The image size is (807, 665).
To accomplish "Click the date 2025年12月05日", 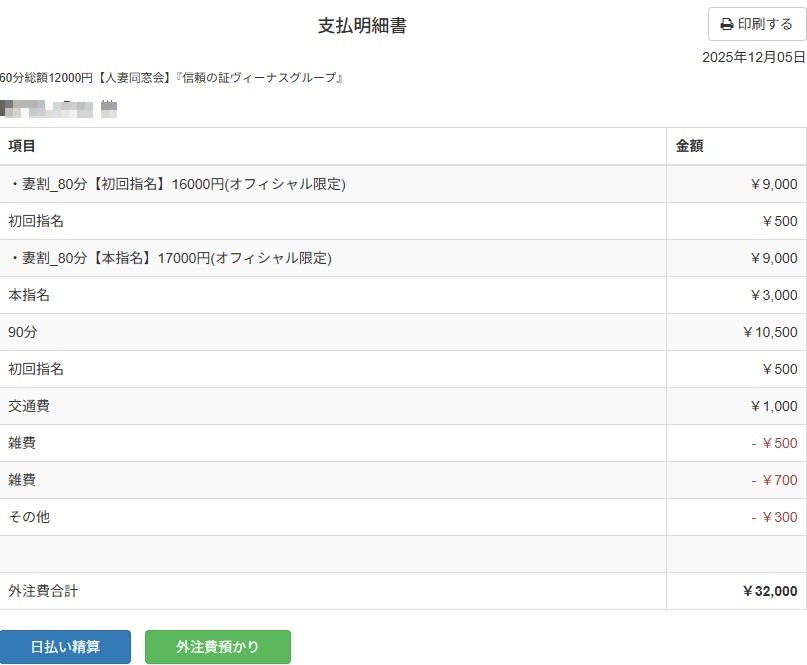I will coord(753,57).
